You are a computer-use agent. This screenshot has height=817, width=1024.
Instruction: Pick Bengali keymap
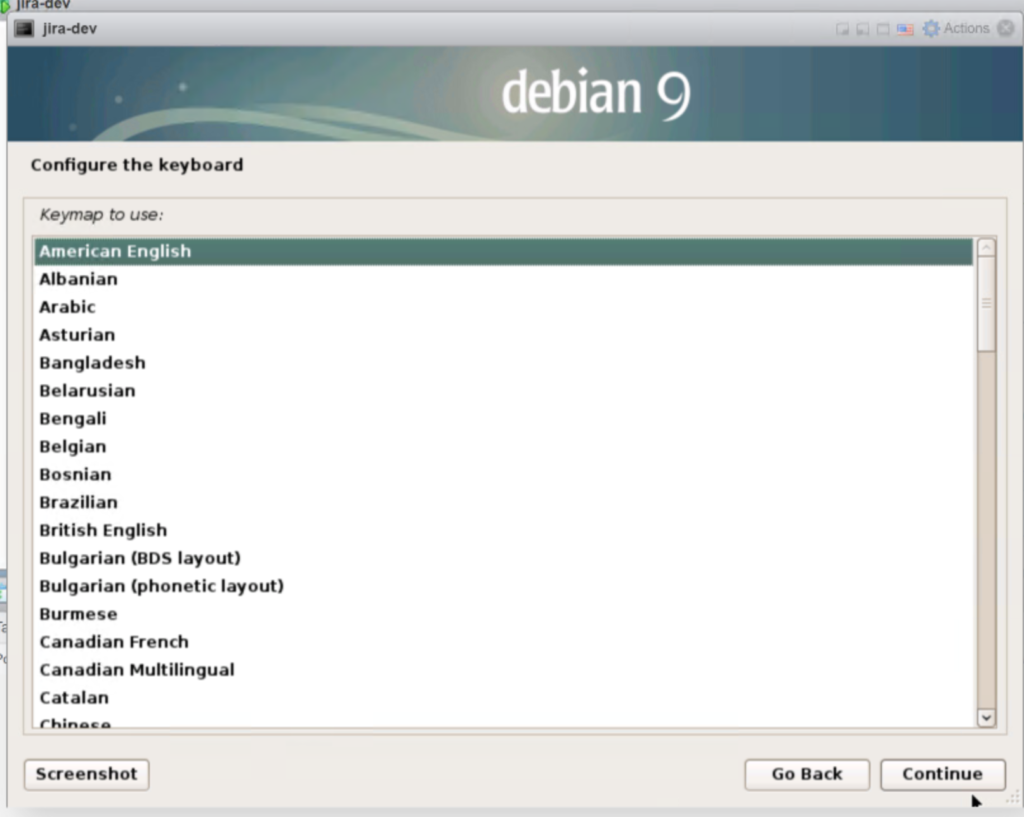point(504,419)
